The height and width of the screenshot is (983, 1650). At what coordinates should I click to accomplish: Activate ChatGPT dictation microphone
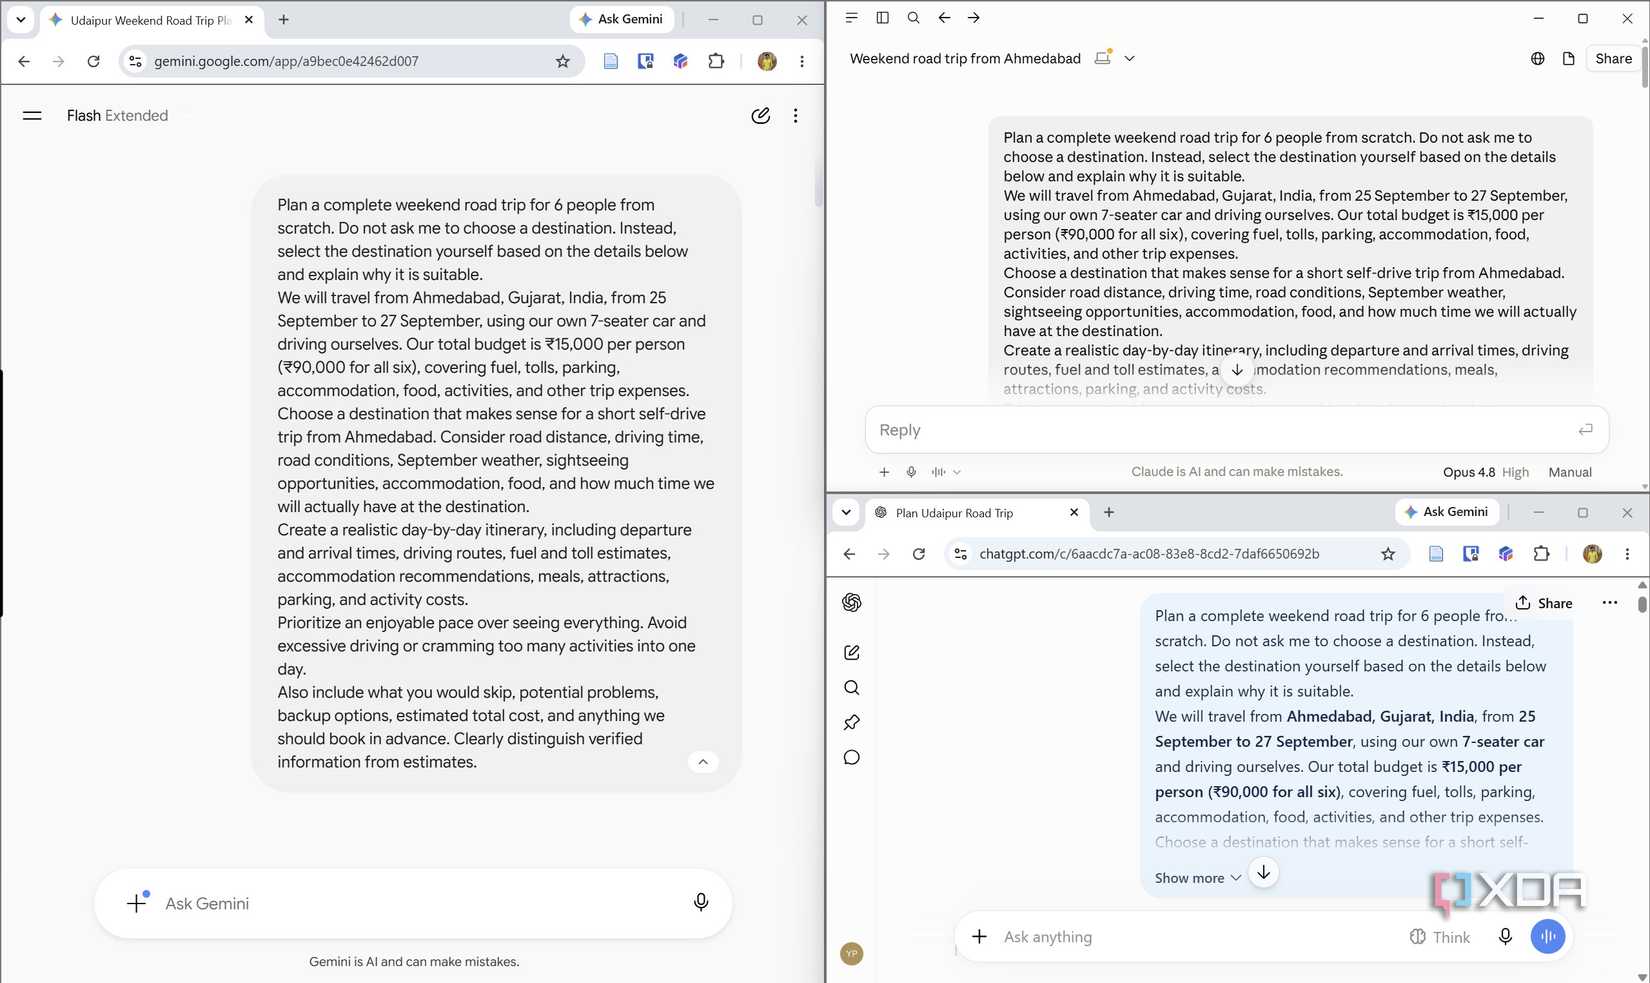[x=1505, y=937]
